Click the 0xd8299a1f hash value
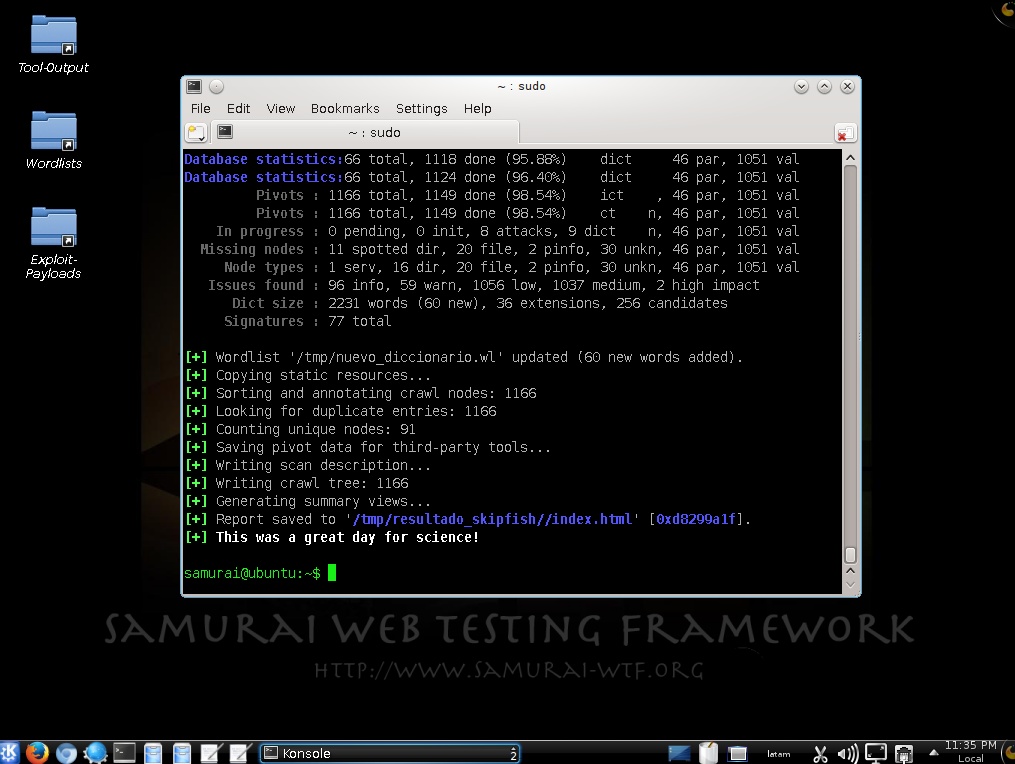1015x764 pixels. [x=696, y=519]
